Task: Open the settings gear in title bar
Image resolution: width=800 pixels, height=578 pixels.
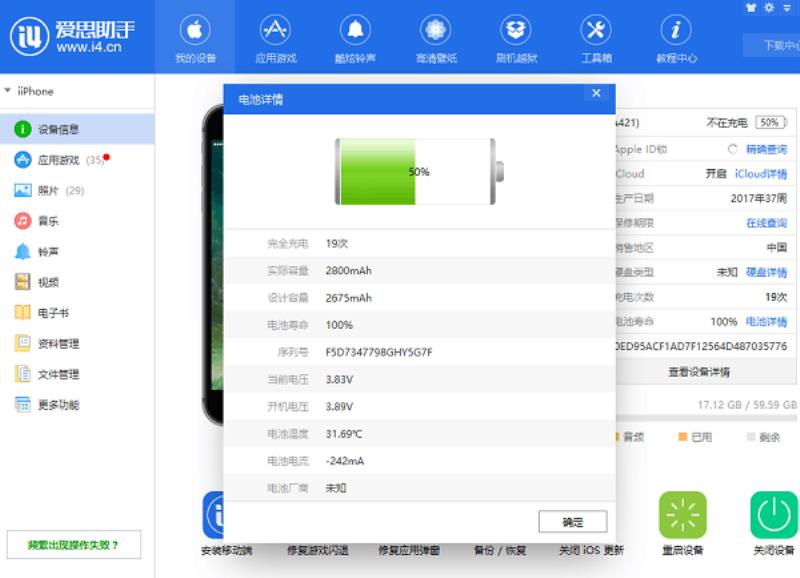Action: click(x=769, y=8)
